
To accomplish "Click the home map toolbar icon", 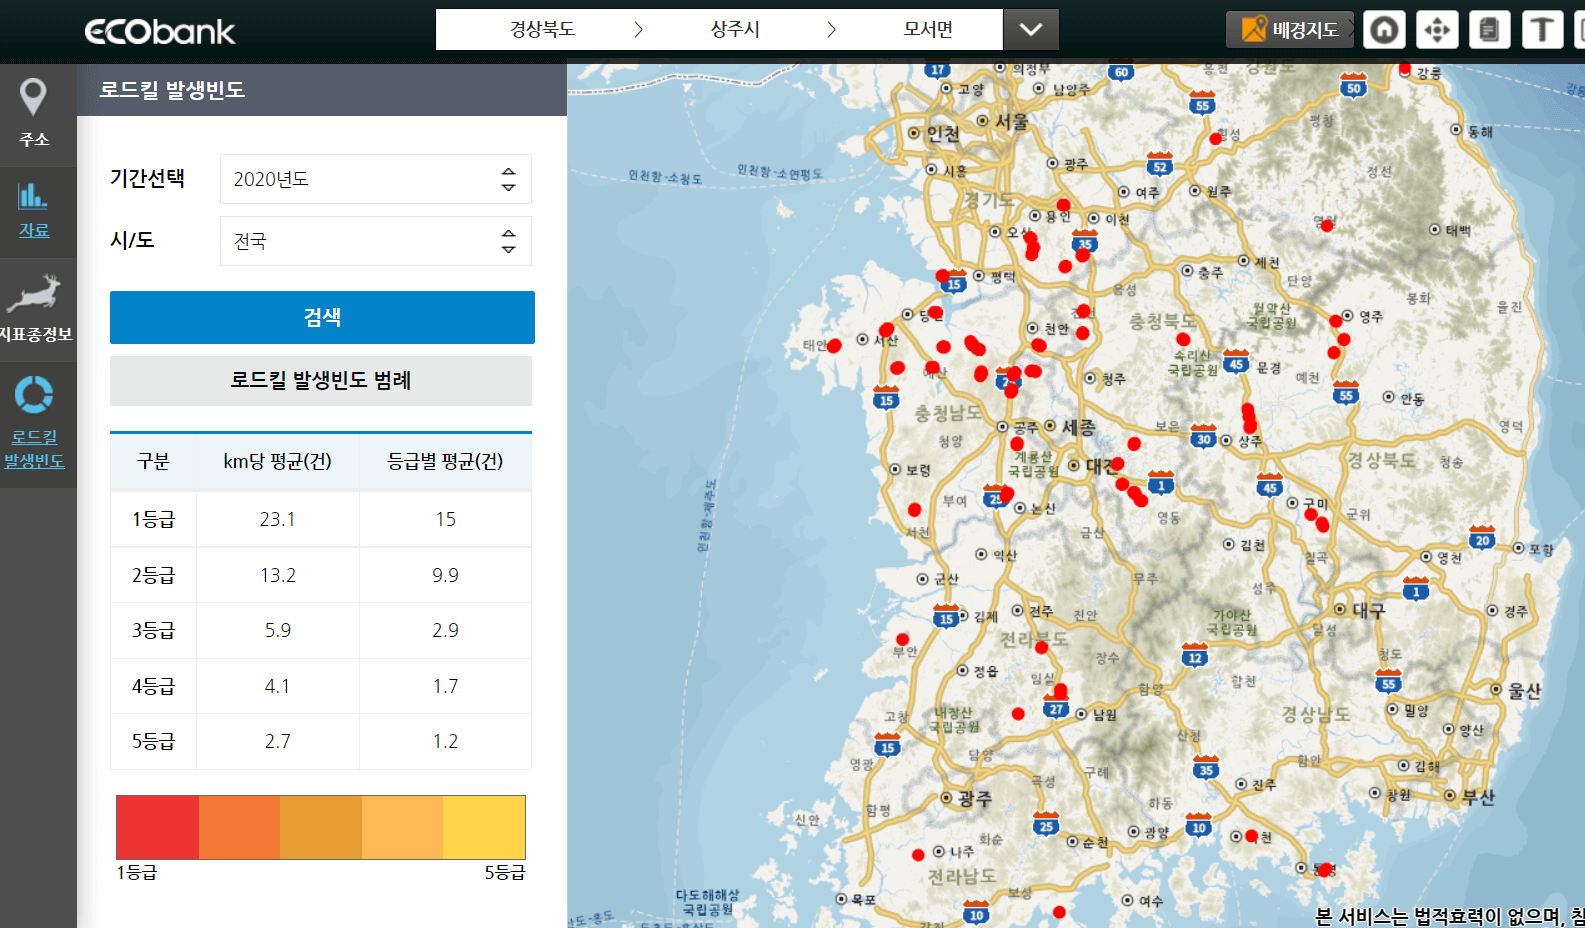I will tap(1384, 30).
